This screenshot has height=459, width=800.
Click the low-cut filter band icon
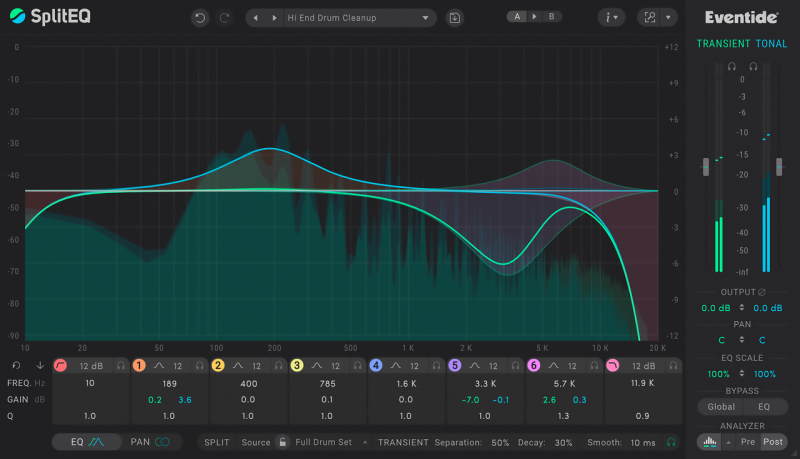pyautogui.click(x=60, y=366)
